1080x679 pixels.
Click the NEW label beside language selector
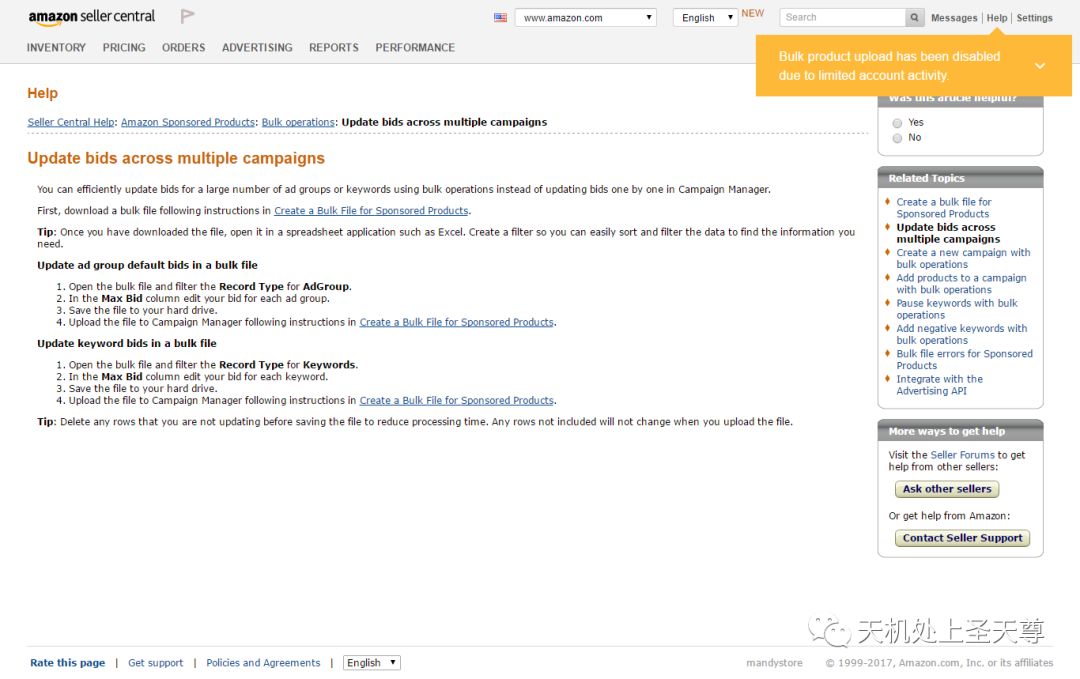[752, 13]
